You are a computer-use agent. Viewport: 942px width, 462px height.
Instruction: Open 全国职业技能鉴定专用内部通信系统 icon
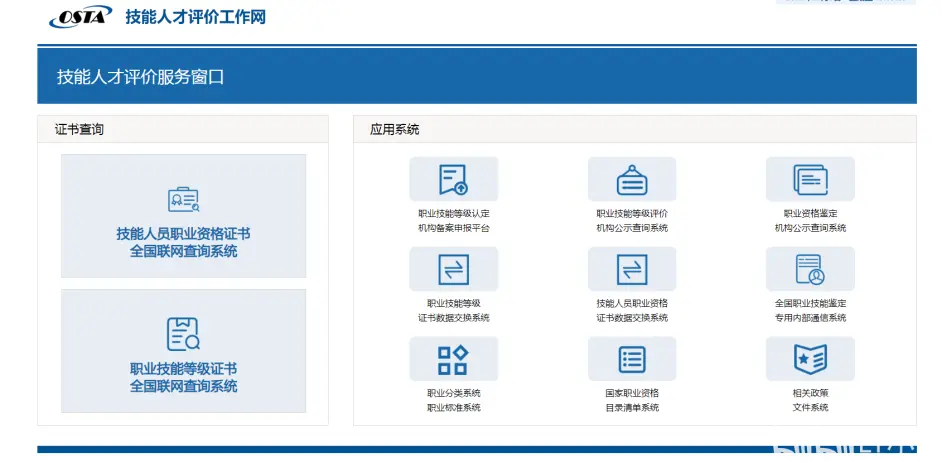810,269
